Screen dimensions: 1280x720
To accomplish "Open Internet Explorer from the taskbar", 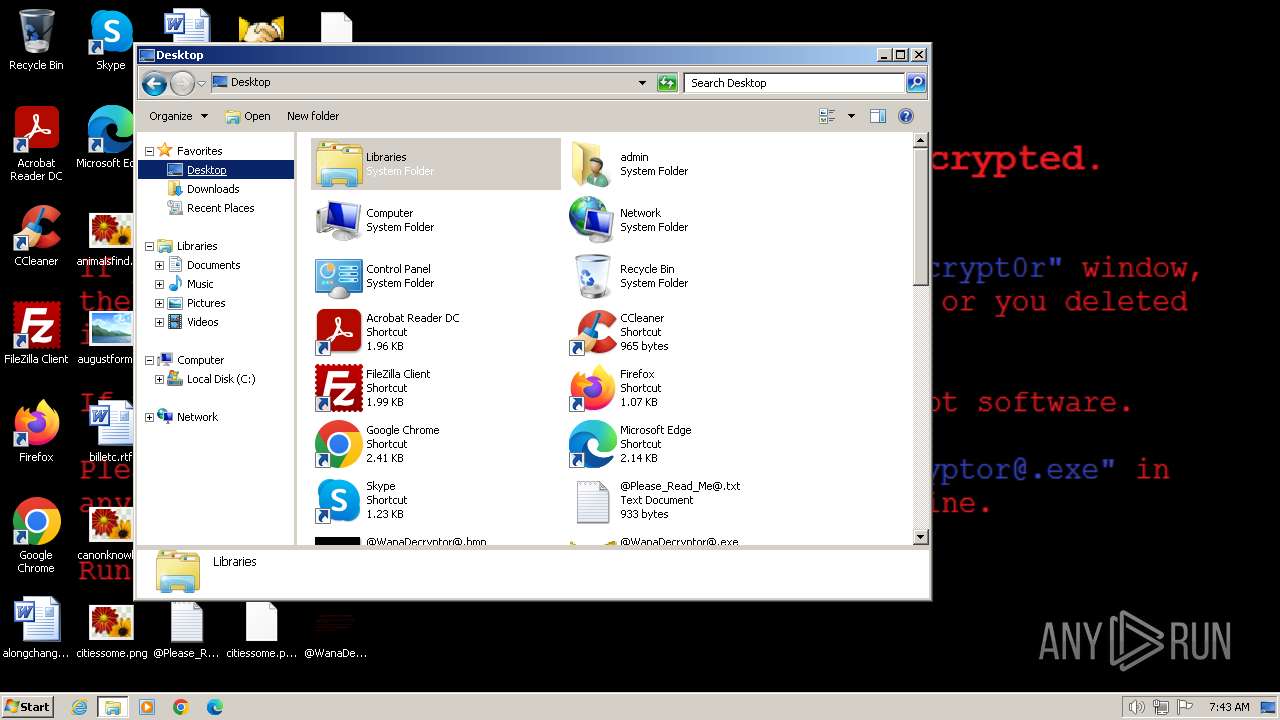I will coord(79,707).
